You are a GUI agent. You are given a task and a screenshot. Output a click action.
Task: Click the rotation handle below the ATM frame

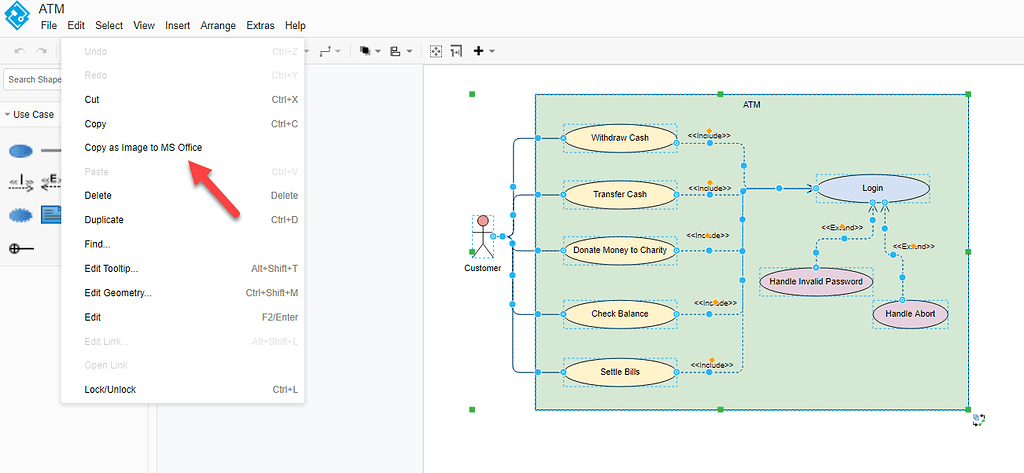(x=978, y=419)
